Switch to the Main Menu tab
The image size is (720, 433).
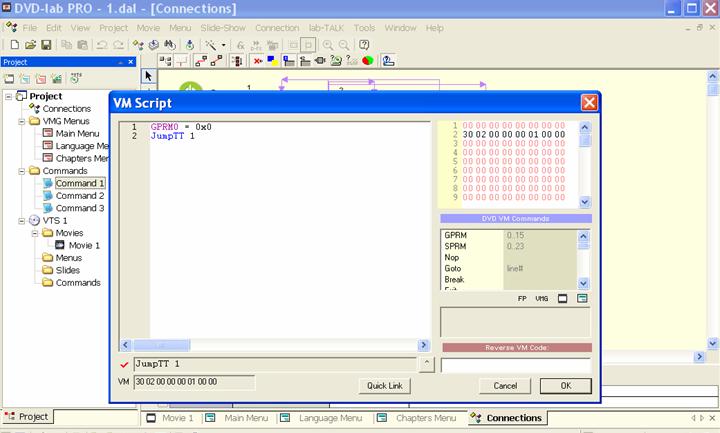[x=237, y=418]
